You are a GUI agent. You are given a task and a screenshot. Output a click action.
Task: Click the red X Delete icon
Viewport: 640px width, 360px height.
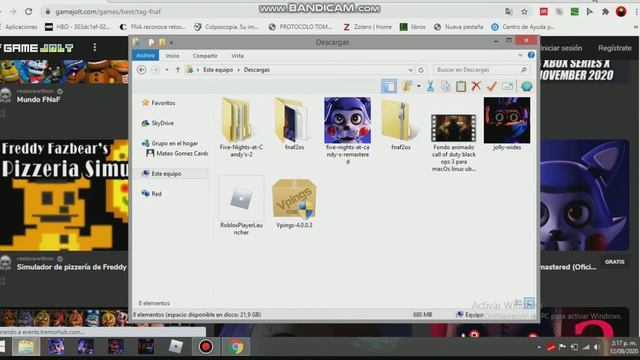pos(476,86)
